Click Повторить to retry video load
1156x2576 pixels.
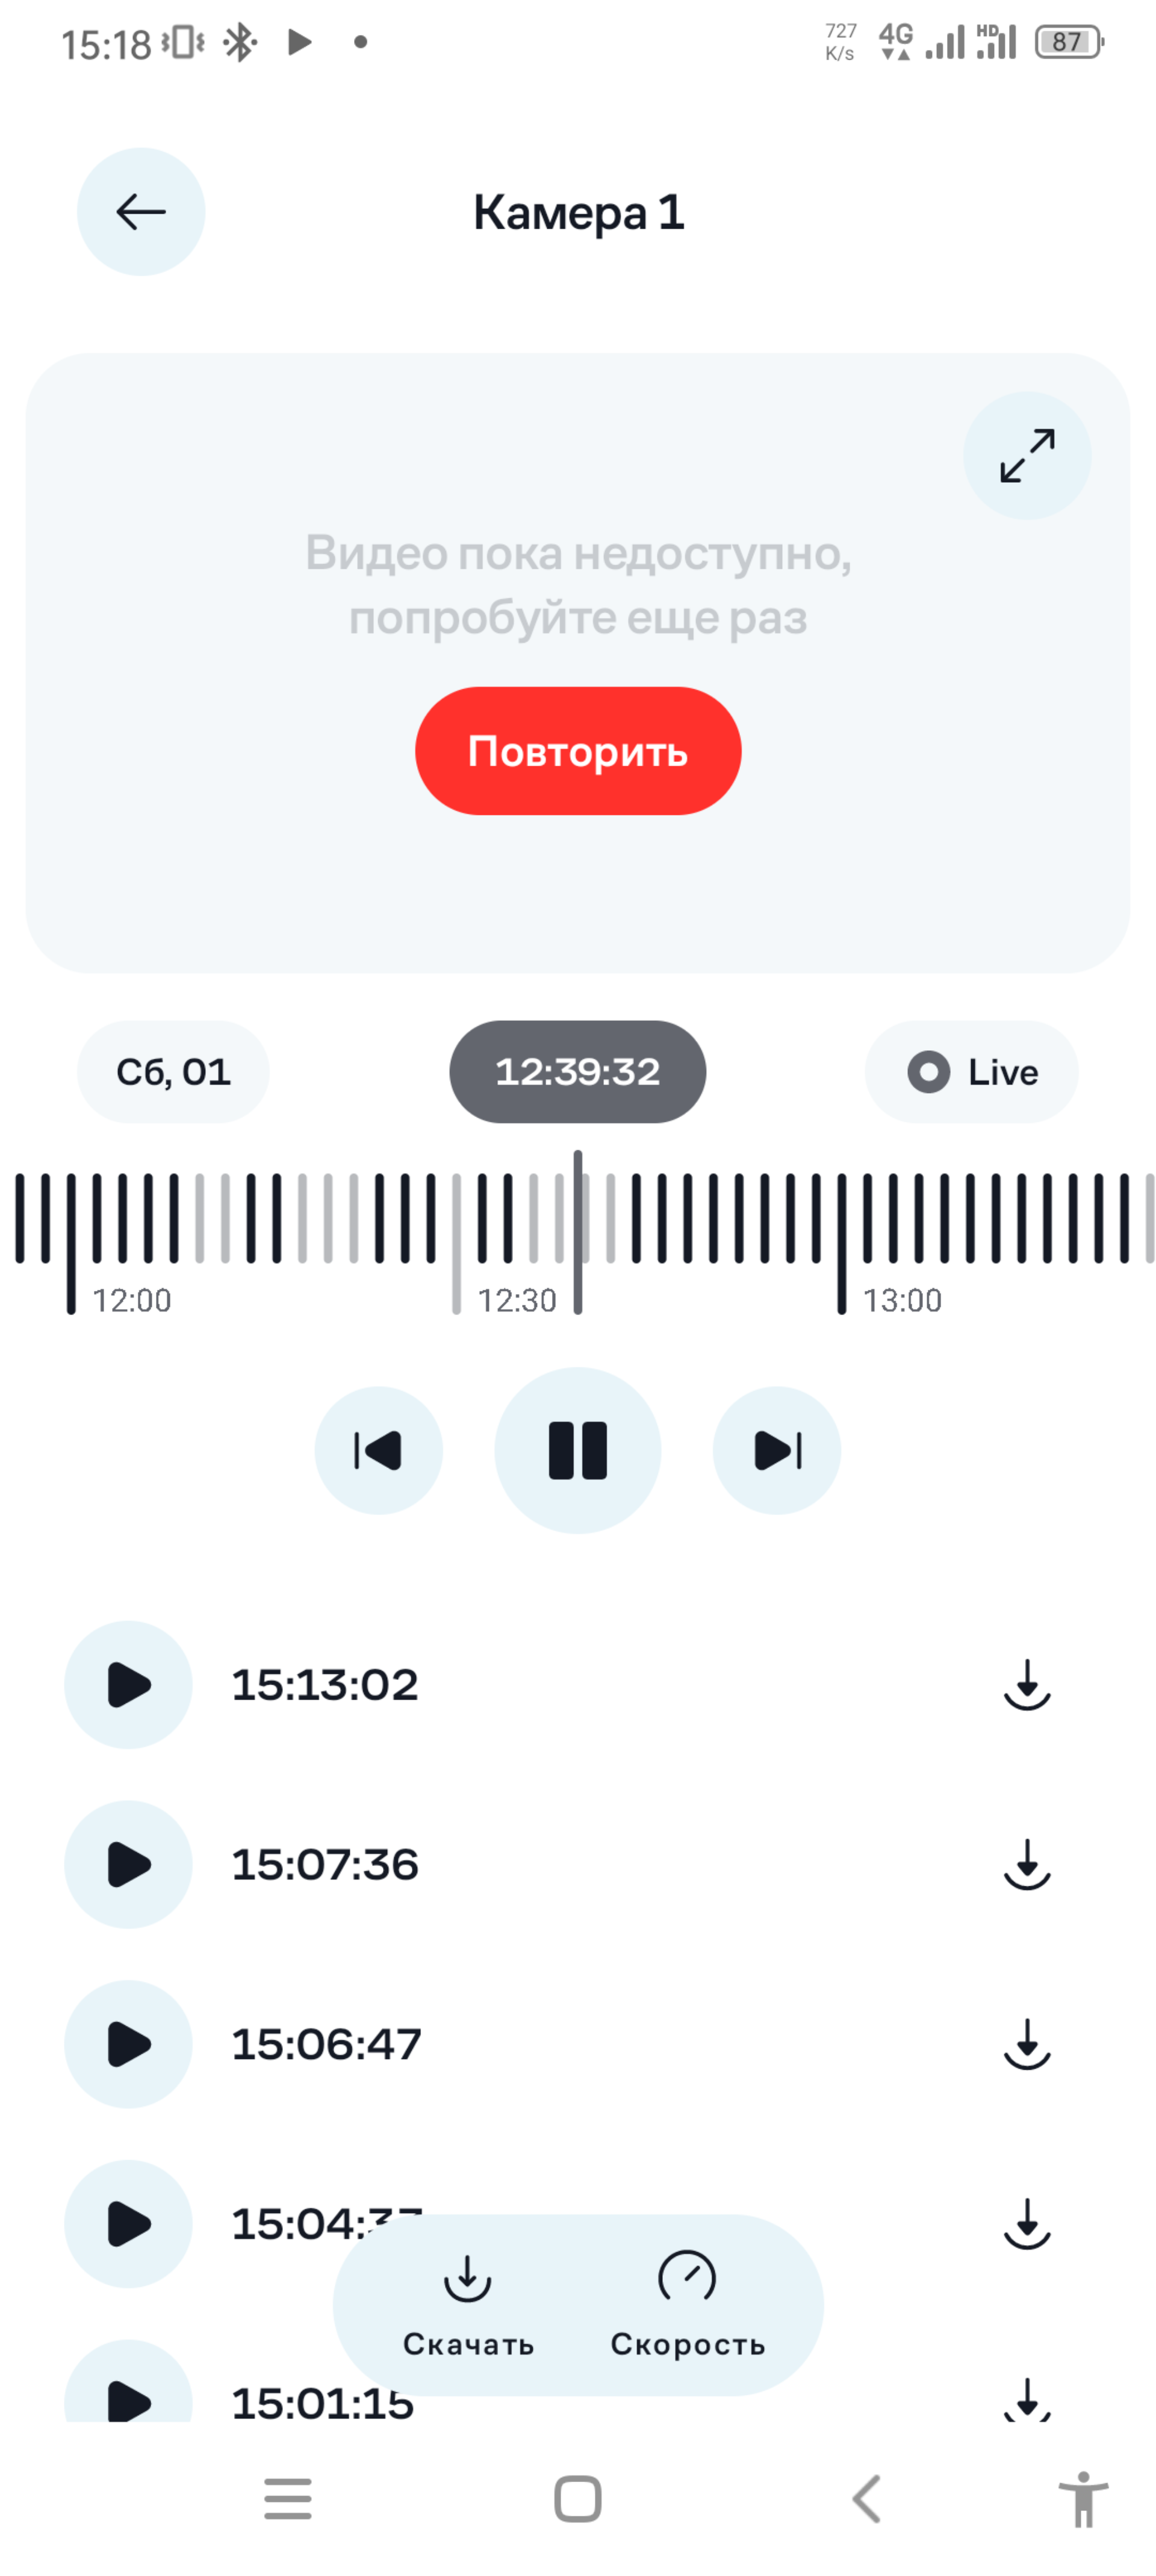click(x=577, y=751)
